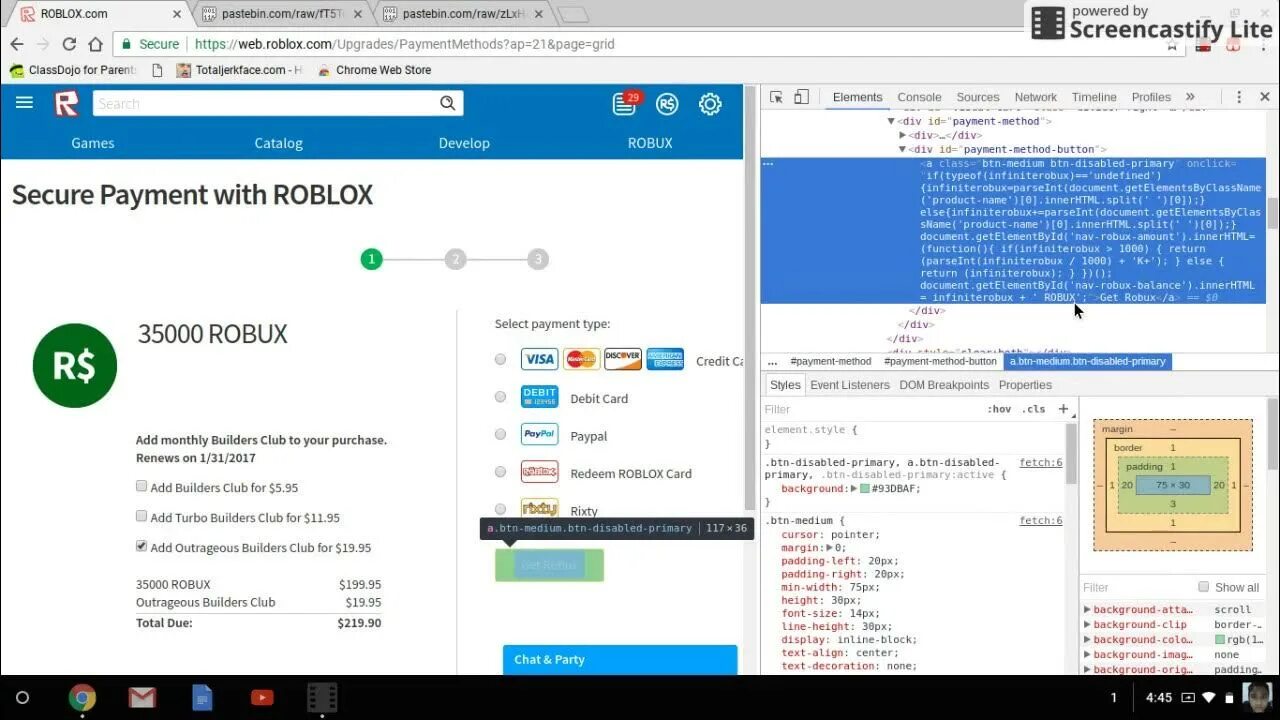1280x720 pixels.
Task: Click the green Secure padlock in the address bar
Action: pos(125,44)
